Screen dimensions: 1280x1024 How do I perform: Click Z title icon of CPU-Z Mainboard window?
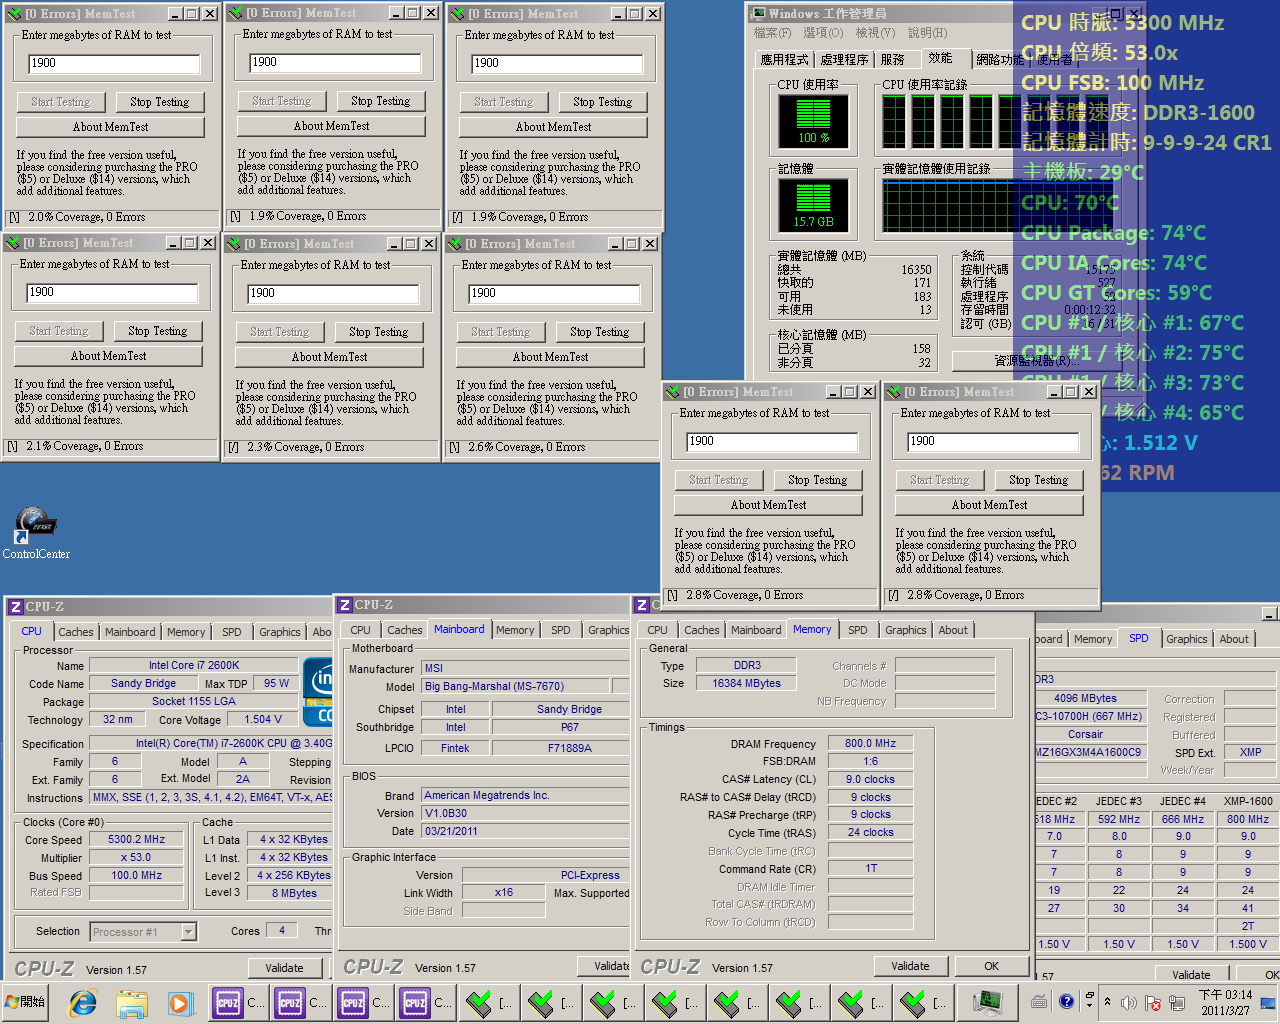pyautogui.click(x=345, y=605)
